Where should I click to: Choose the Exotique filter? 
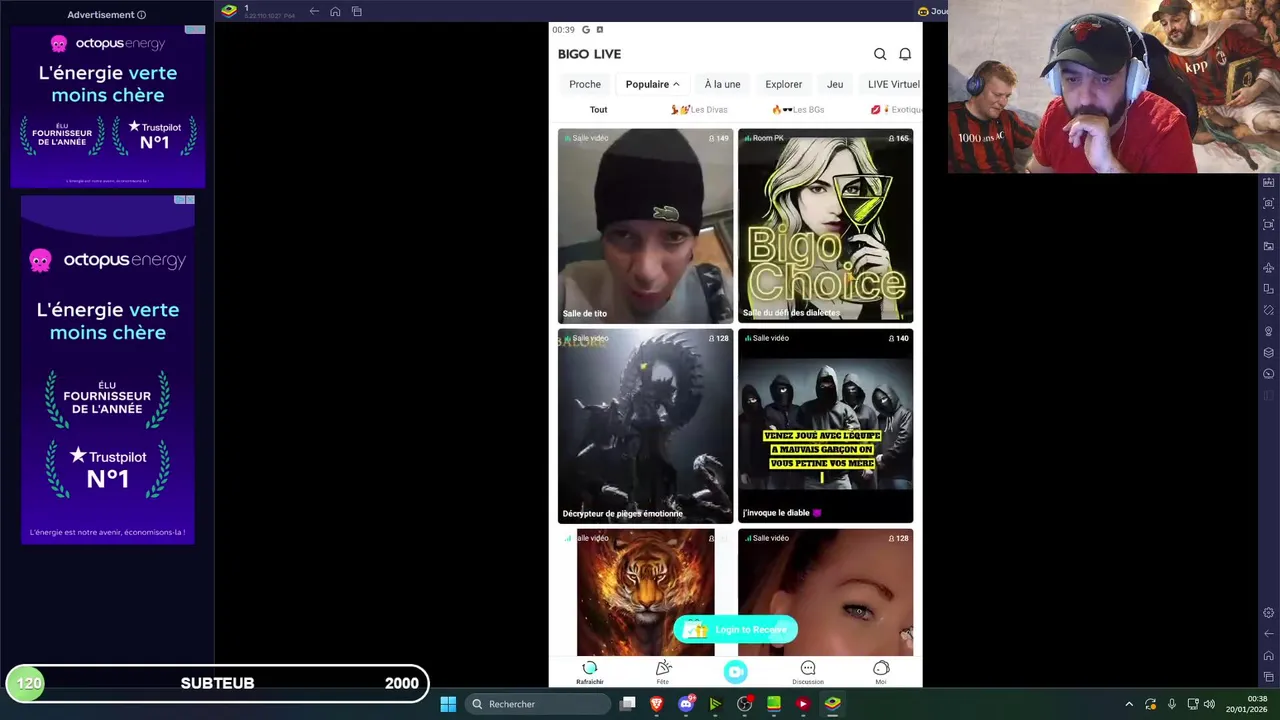tap(896, 110)
